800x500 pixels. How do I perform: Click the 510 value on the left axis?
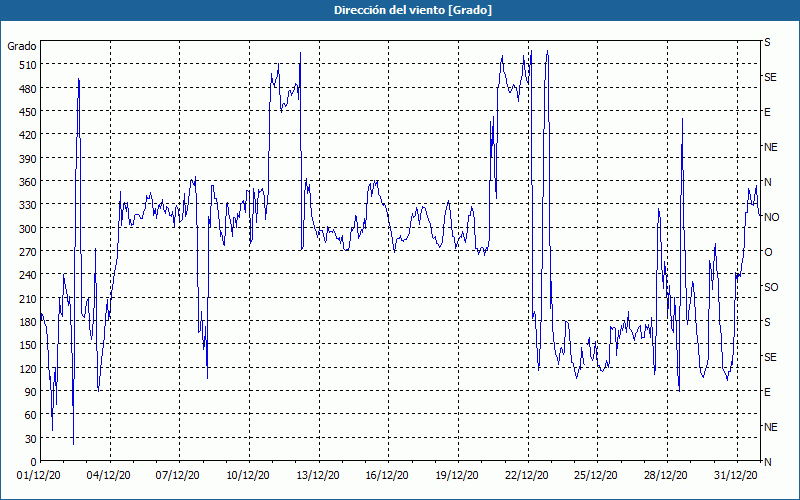pos(27,65)
